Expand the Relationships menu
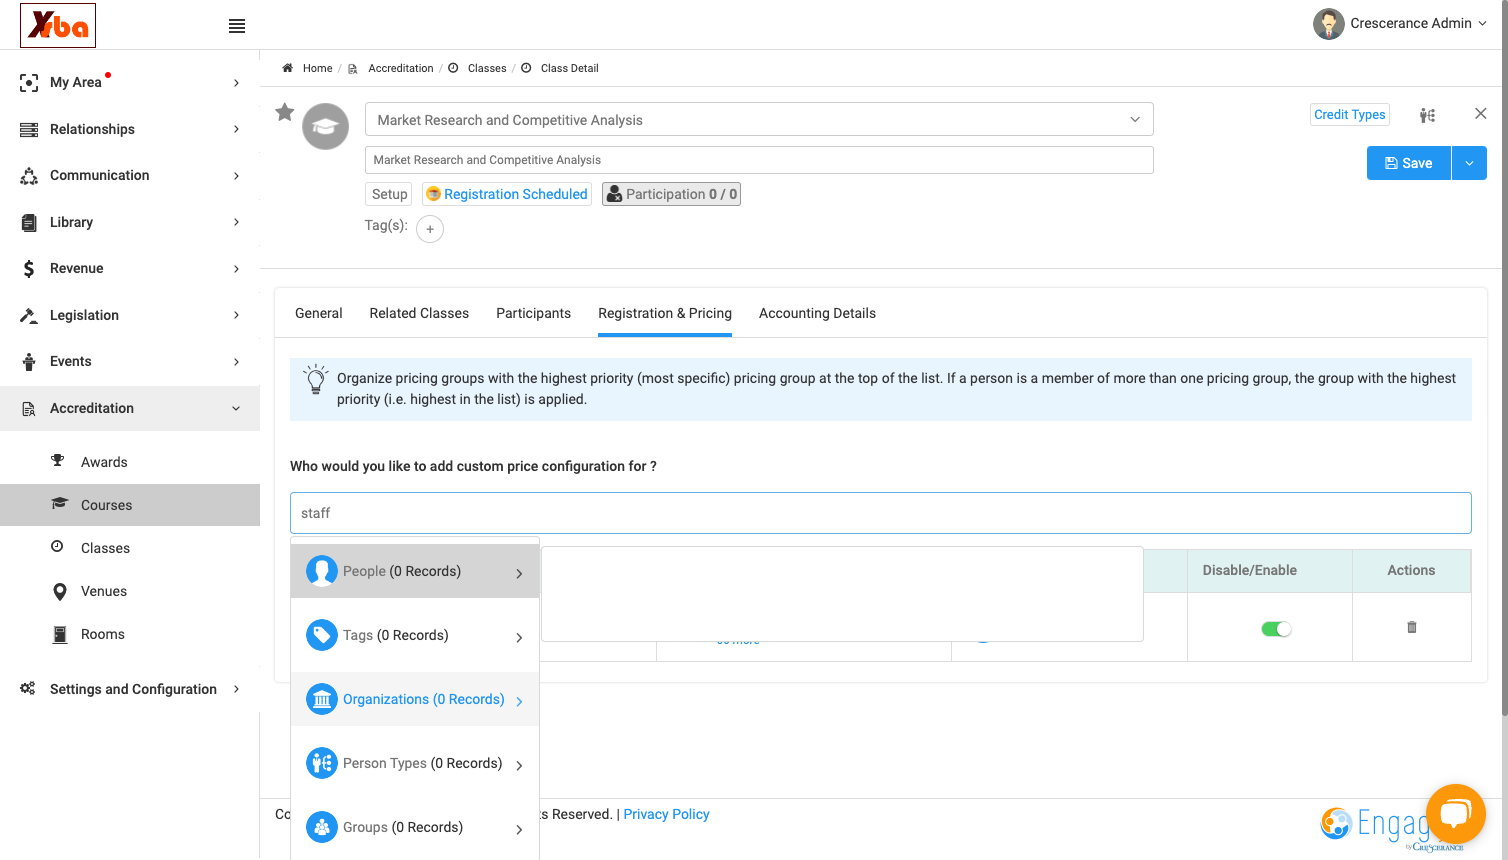The width and height of the screenshot is (1508, 860). tap(130, 129)
